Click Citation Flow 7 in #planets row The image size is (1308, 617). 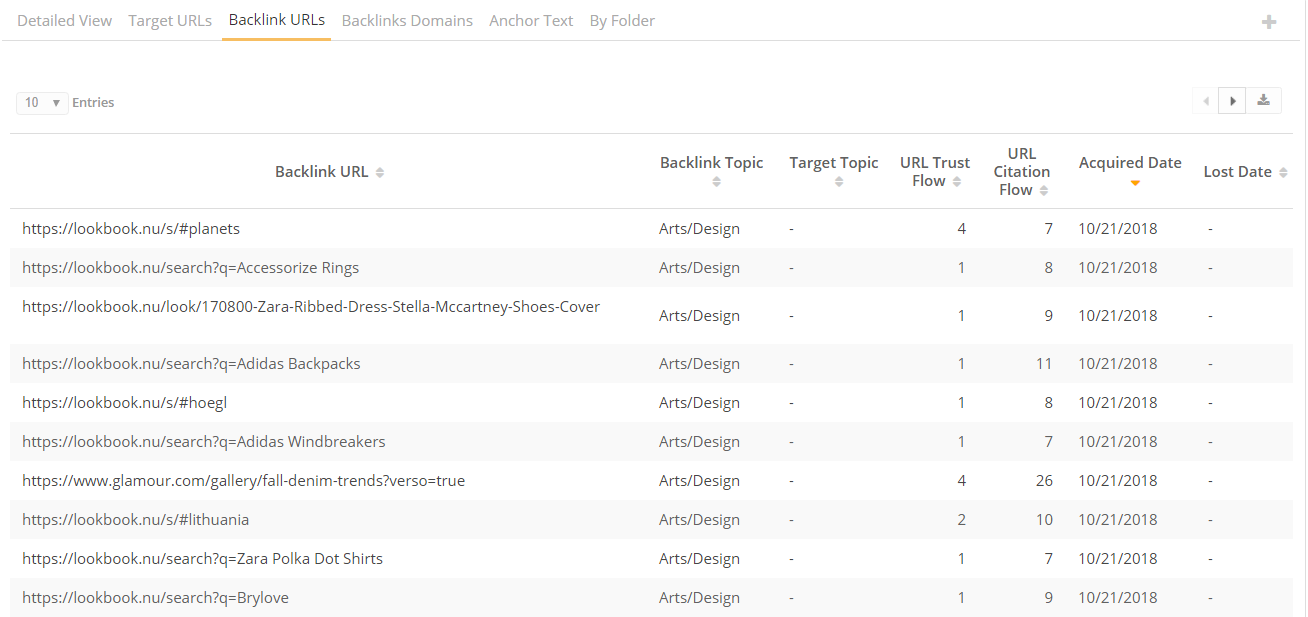point(1049,228)
